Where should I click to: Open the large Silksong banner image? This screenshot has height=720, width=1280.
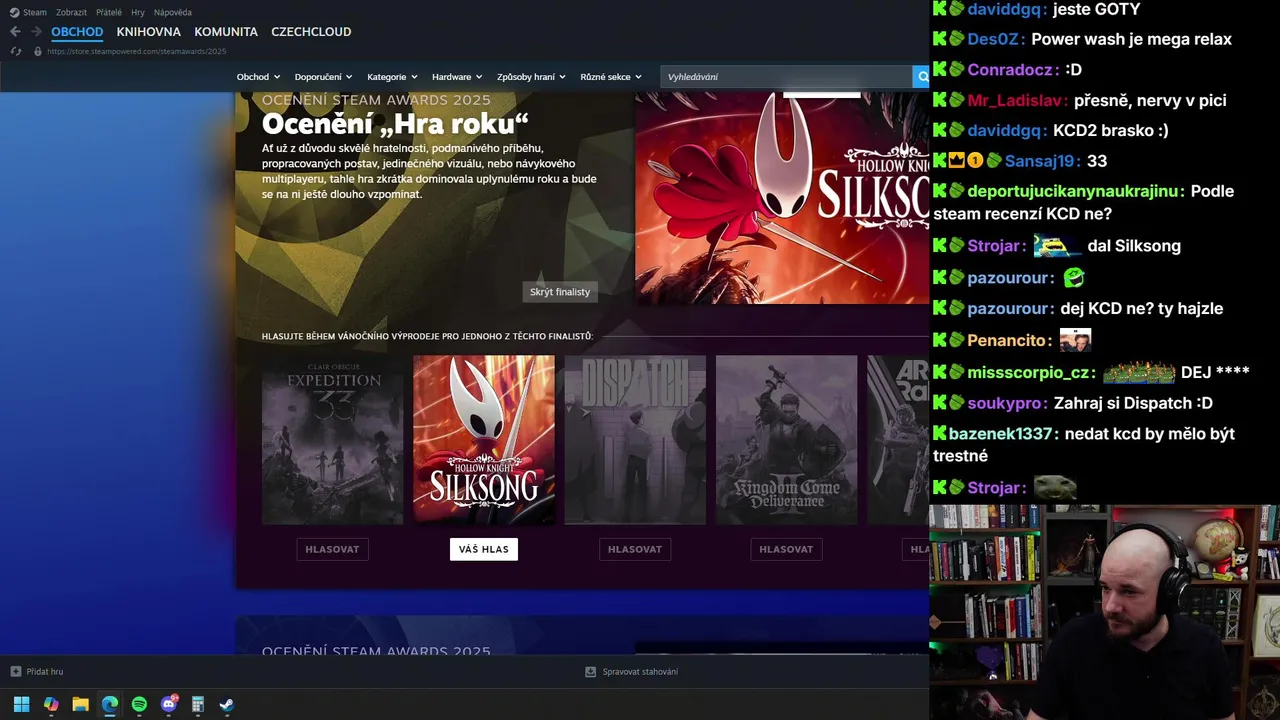[782, 198]
